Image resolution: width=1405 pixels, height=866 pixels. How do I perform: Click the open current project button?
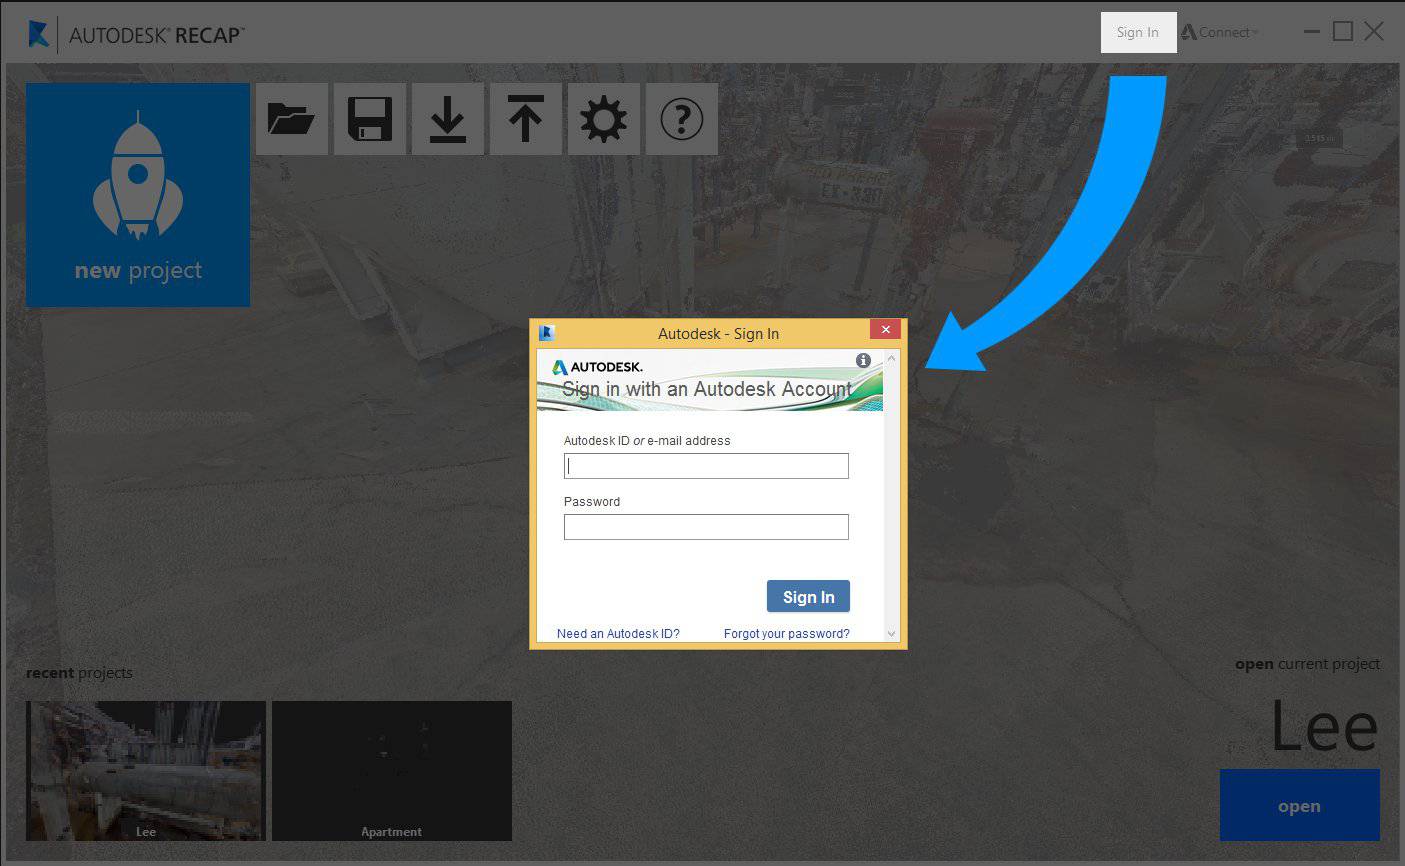coord(1299,805)
